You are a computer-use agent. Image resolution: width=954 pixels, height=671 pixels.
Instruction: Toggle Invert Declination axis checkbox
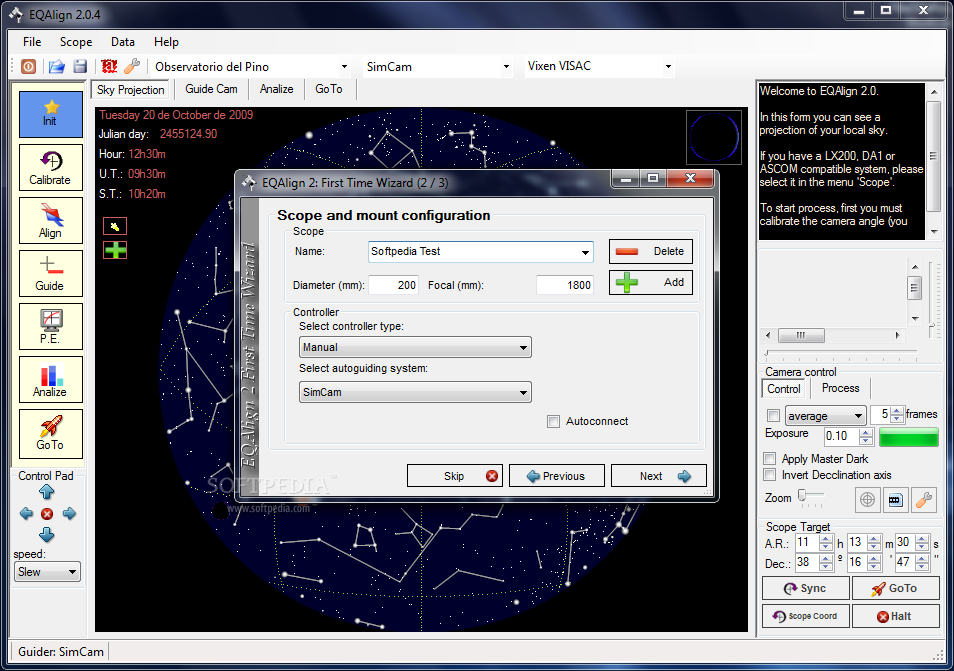tap(770, 475)
